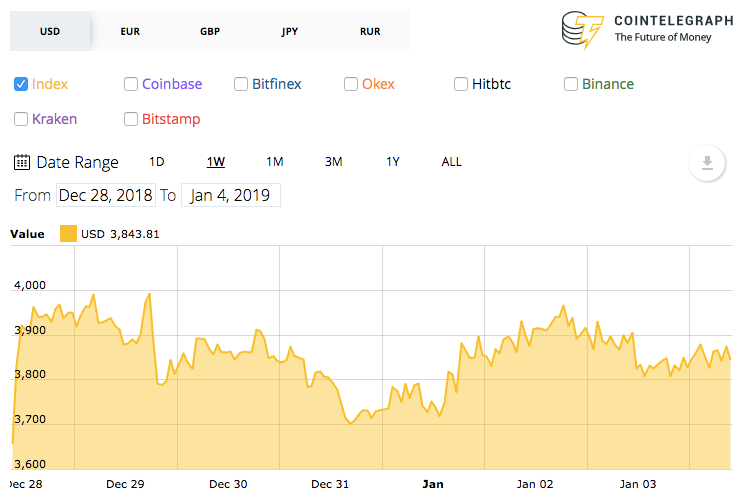The height and width of the screenshot is (497, 744).
Task: Enable the Binance checkbox
Action: (x=571, y=84)
